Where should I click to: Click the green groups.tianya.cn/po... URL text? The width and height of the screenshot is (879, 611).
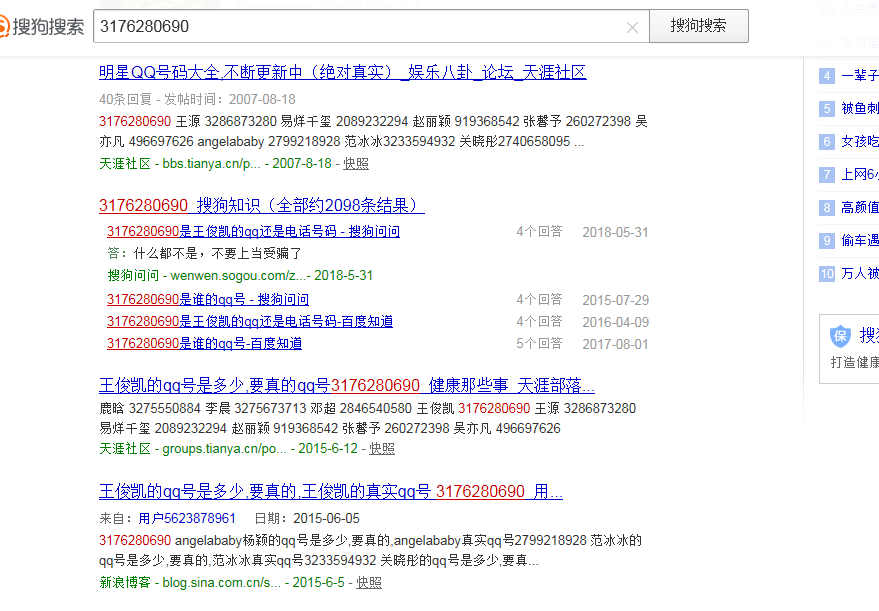click(224, 448)
